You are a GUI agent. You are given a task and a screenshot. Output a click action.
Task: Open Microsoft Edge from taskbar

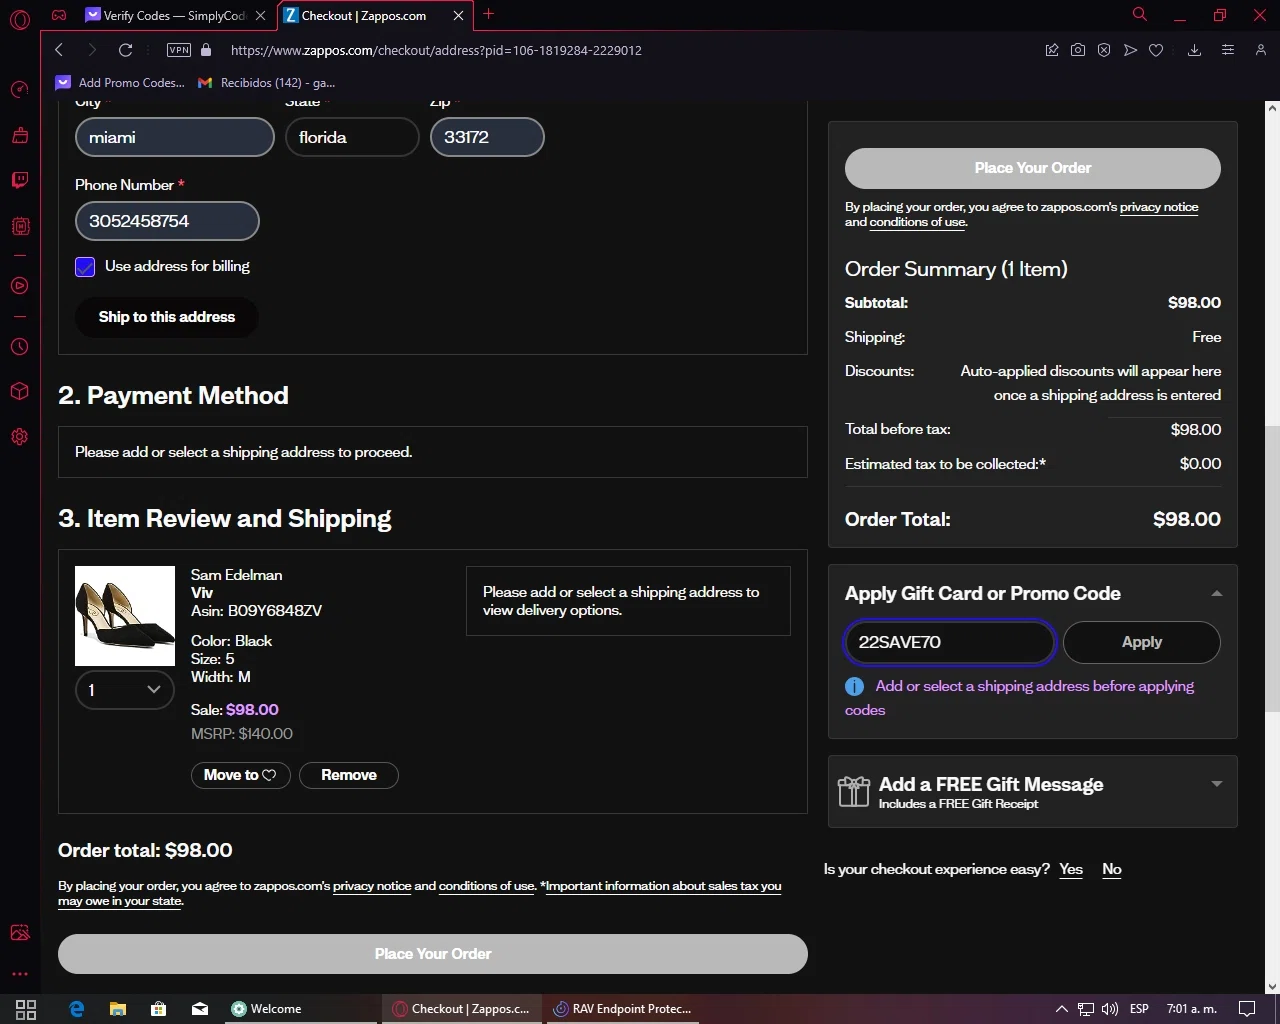tap(77, 1009)
